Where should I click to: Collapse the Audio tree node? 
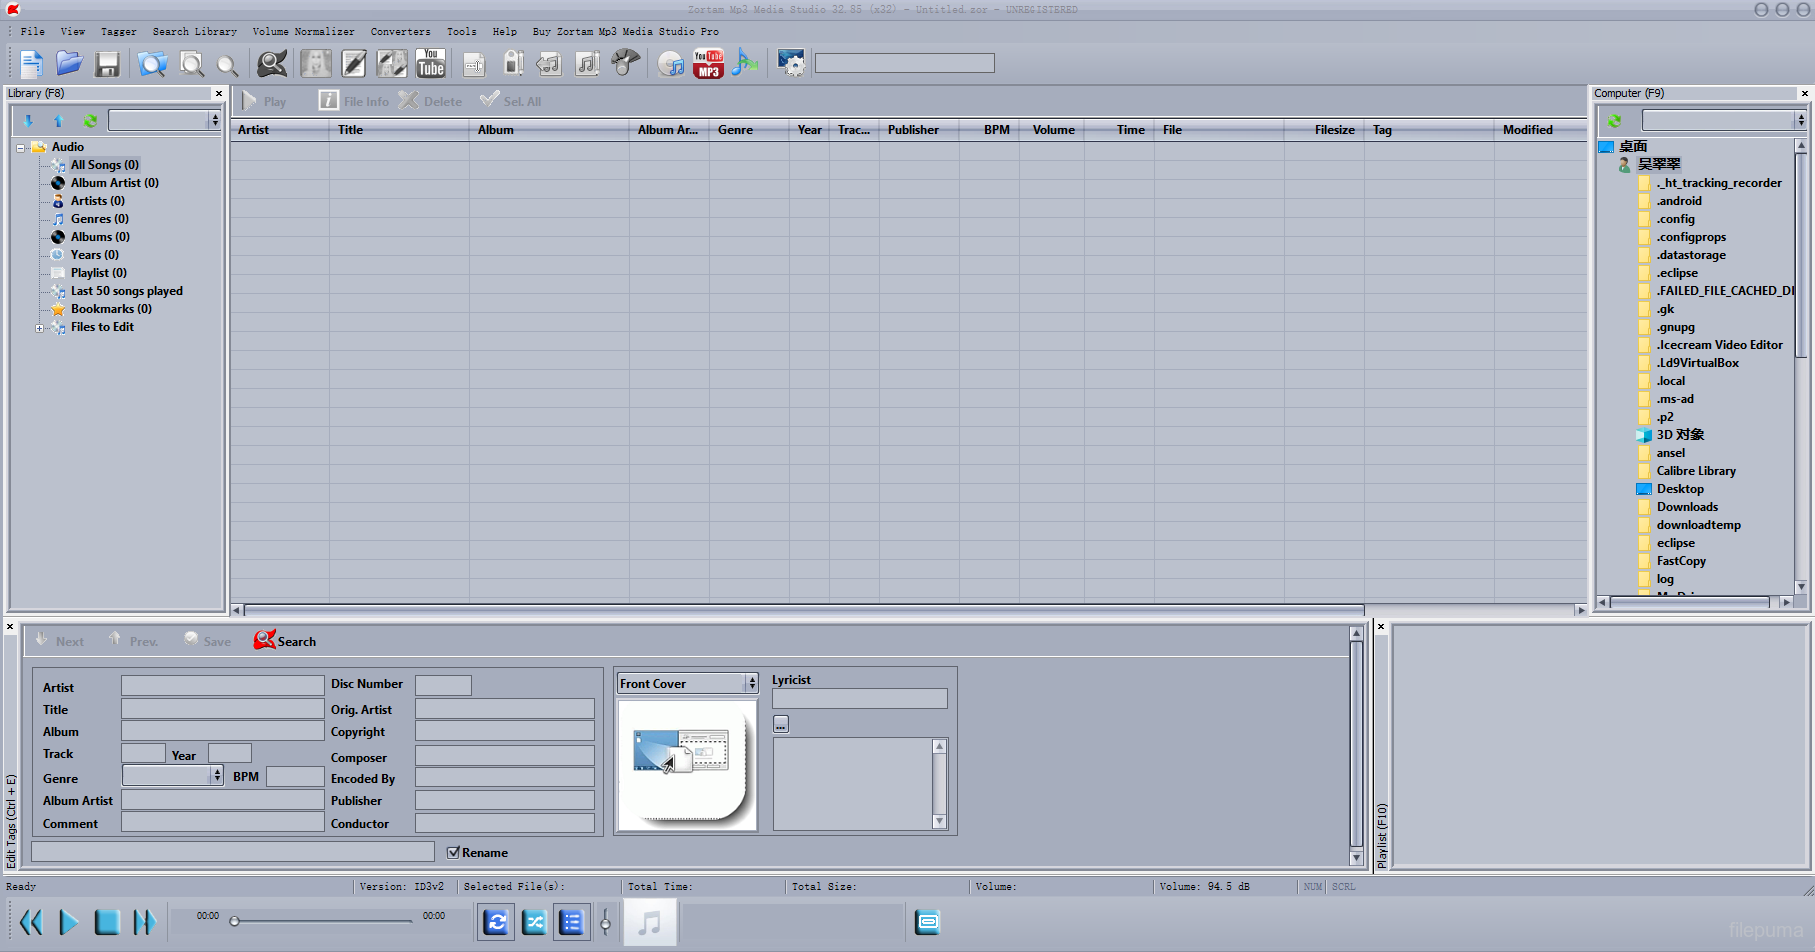[20, 146]
